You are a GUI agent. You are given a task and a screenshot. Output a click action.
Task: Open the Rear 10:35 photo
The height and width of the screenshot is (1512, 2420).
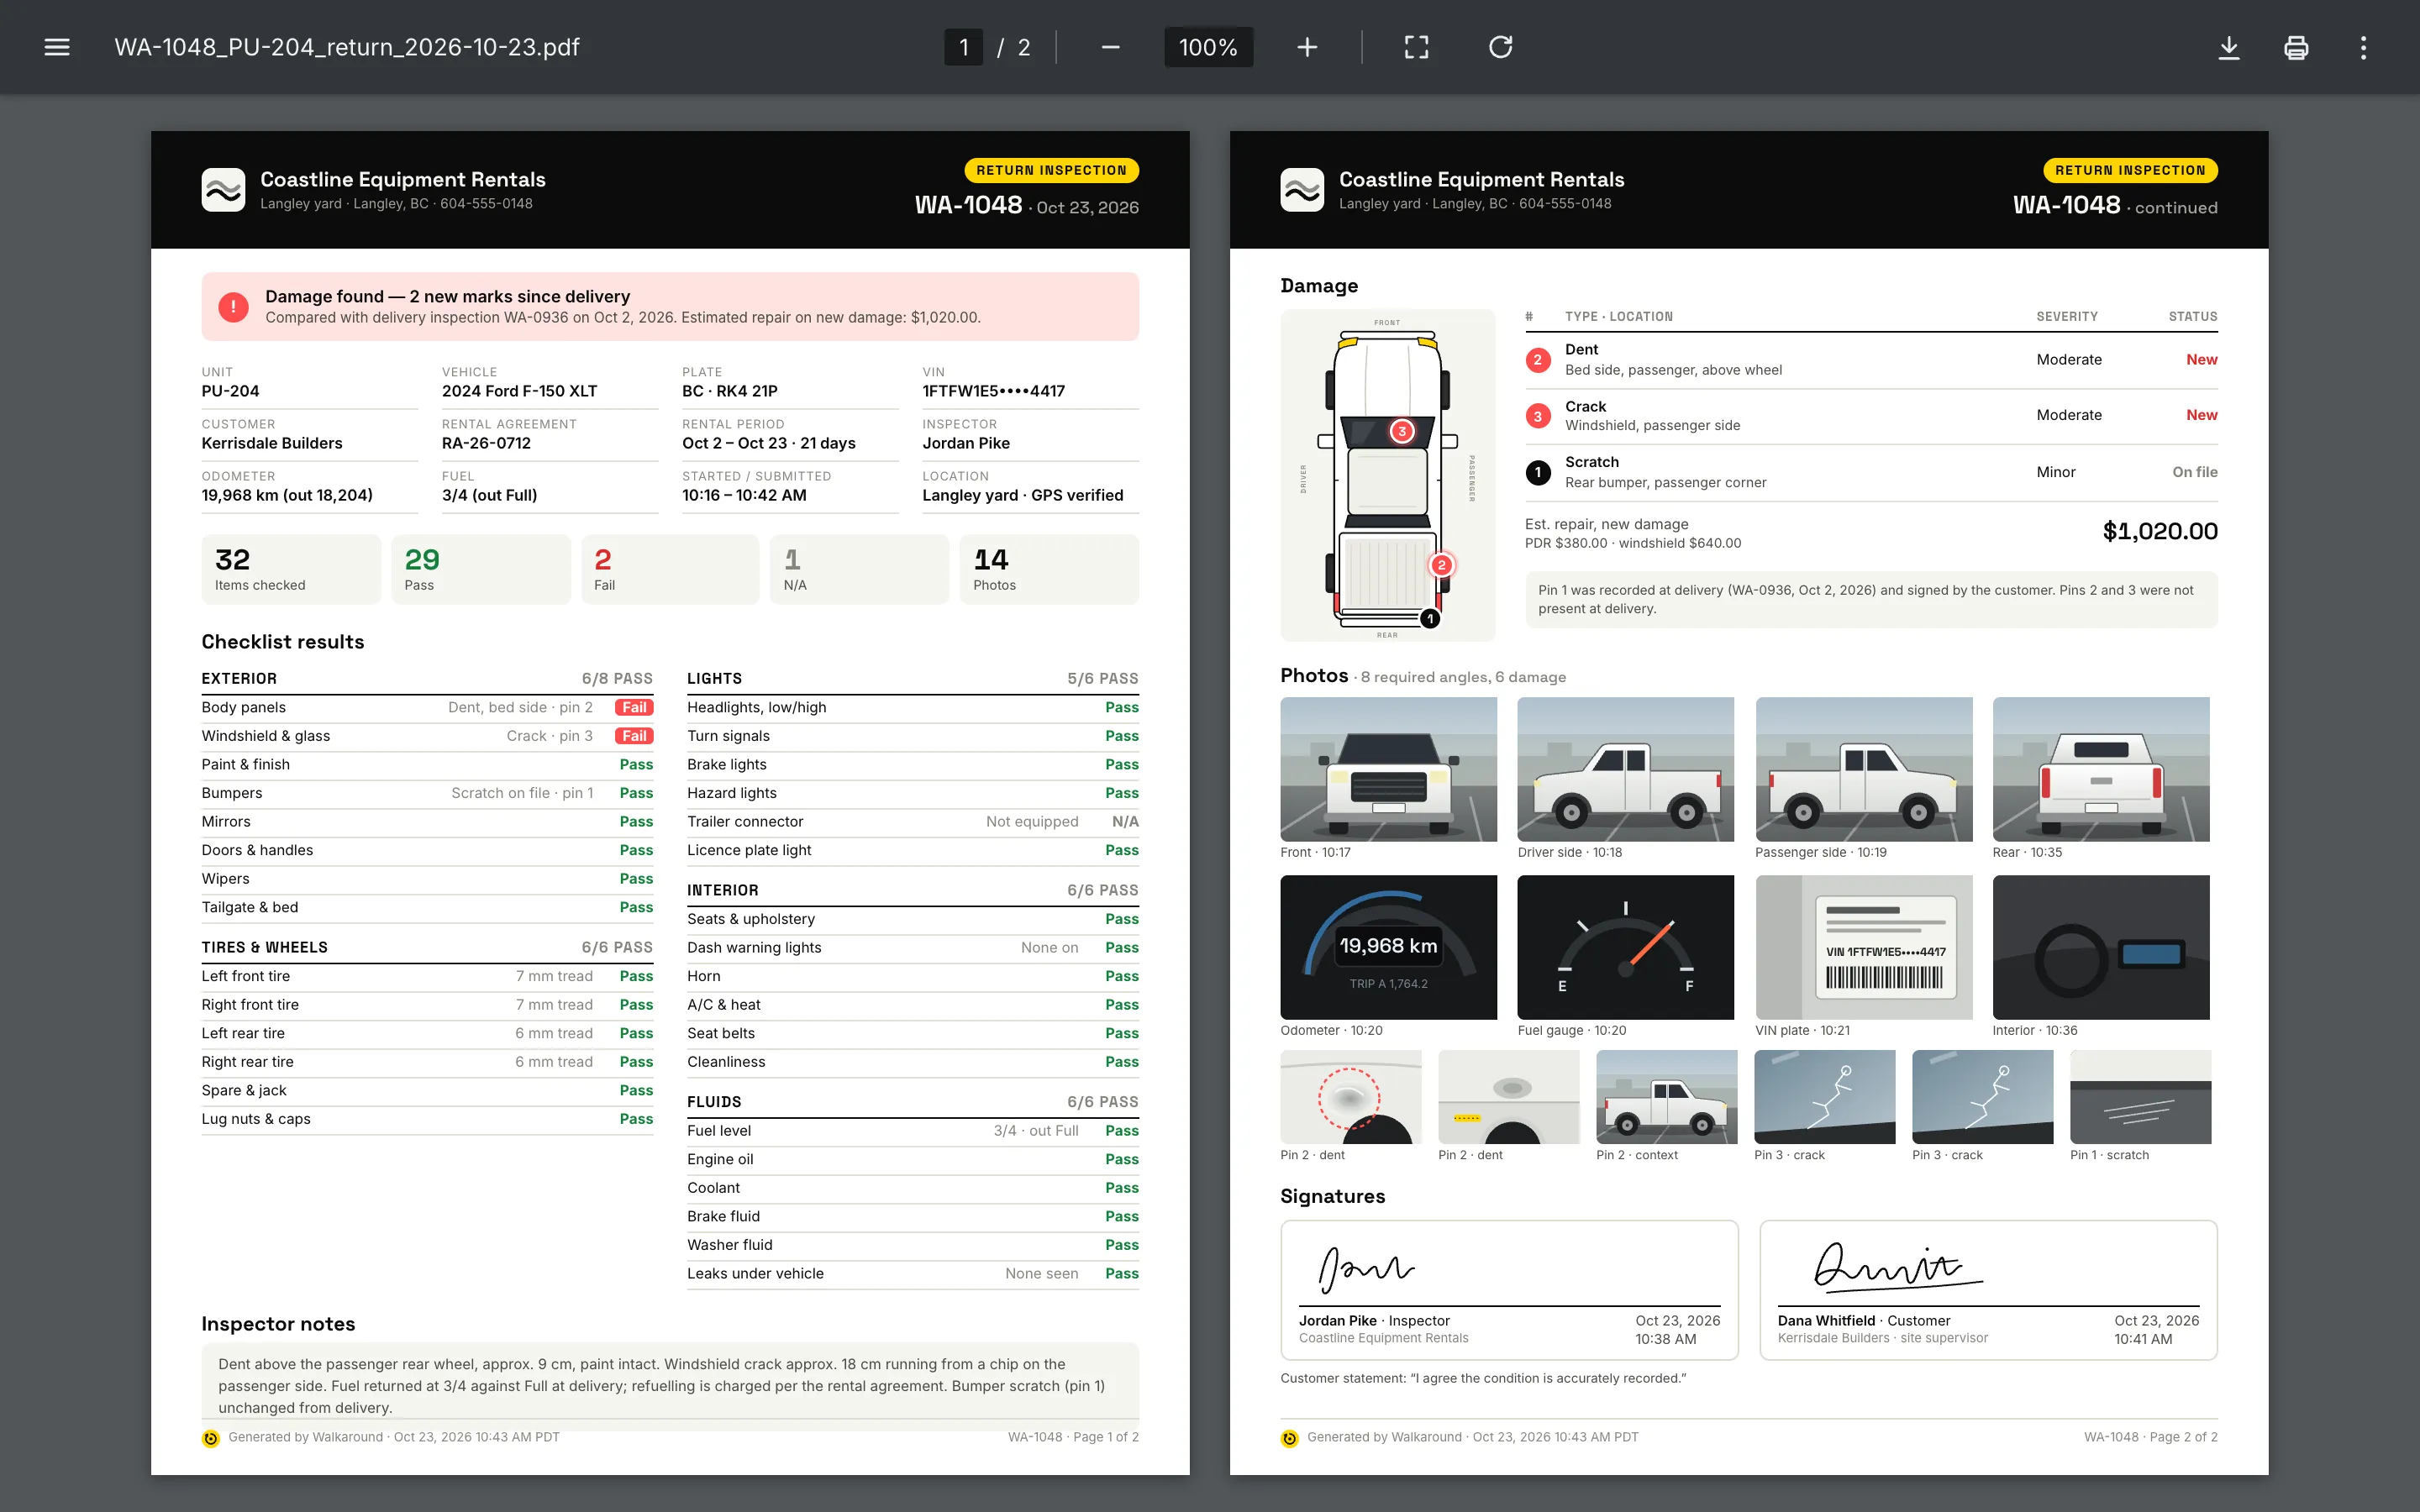click(x=2100, y=769)
